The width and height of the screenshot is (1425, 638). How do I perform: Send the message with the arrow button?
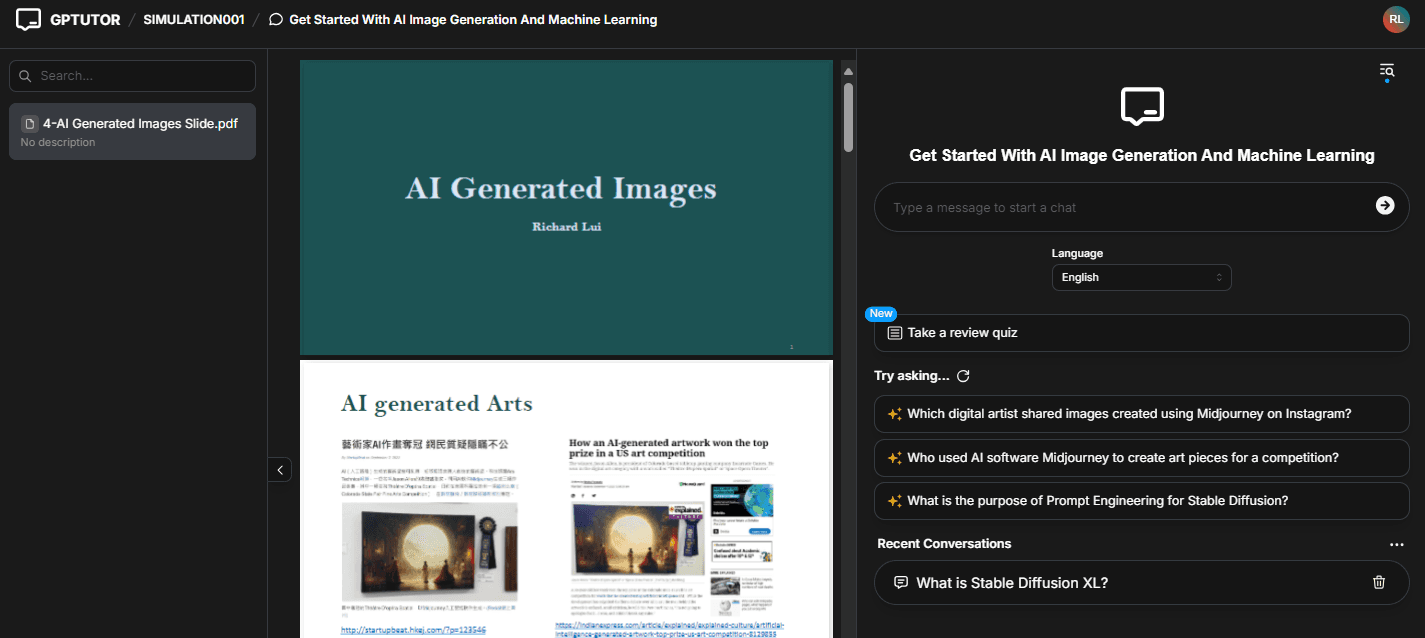pyautogui.click(x=1385, y=205)
